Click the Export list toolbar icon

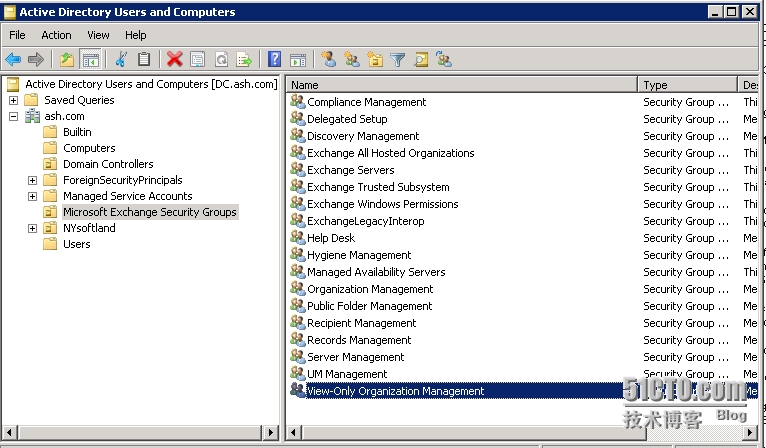243,59
